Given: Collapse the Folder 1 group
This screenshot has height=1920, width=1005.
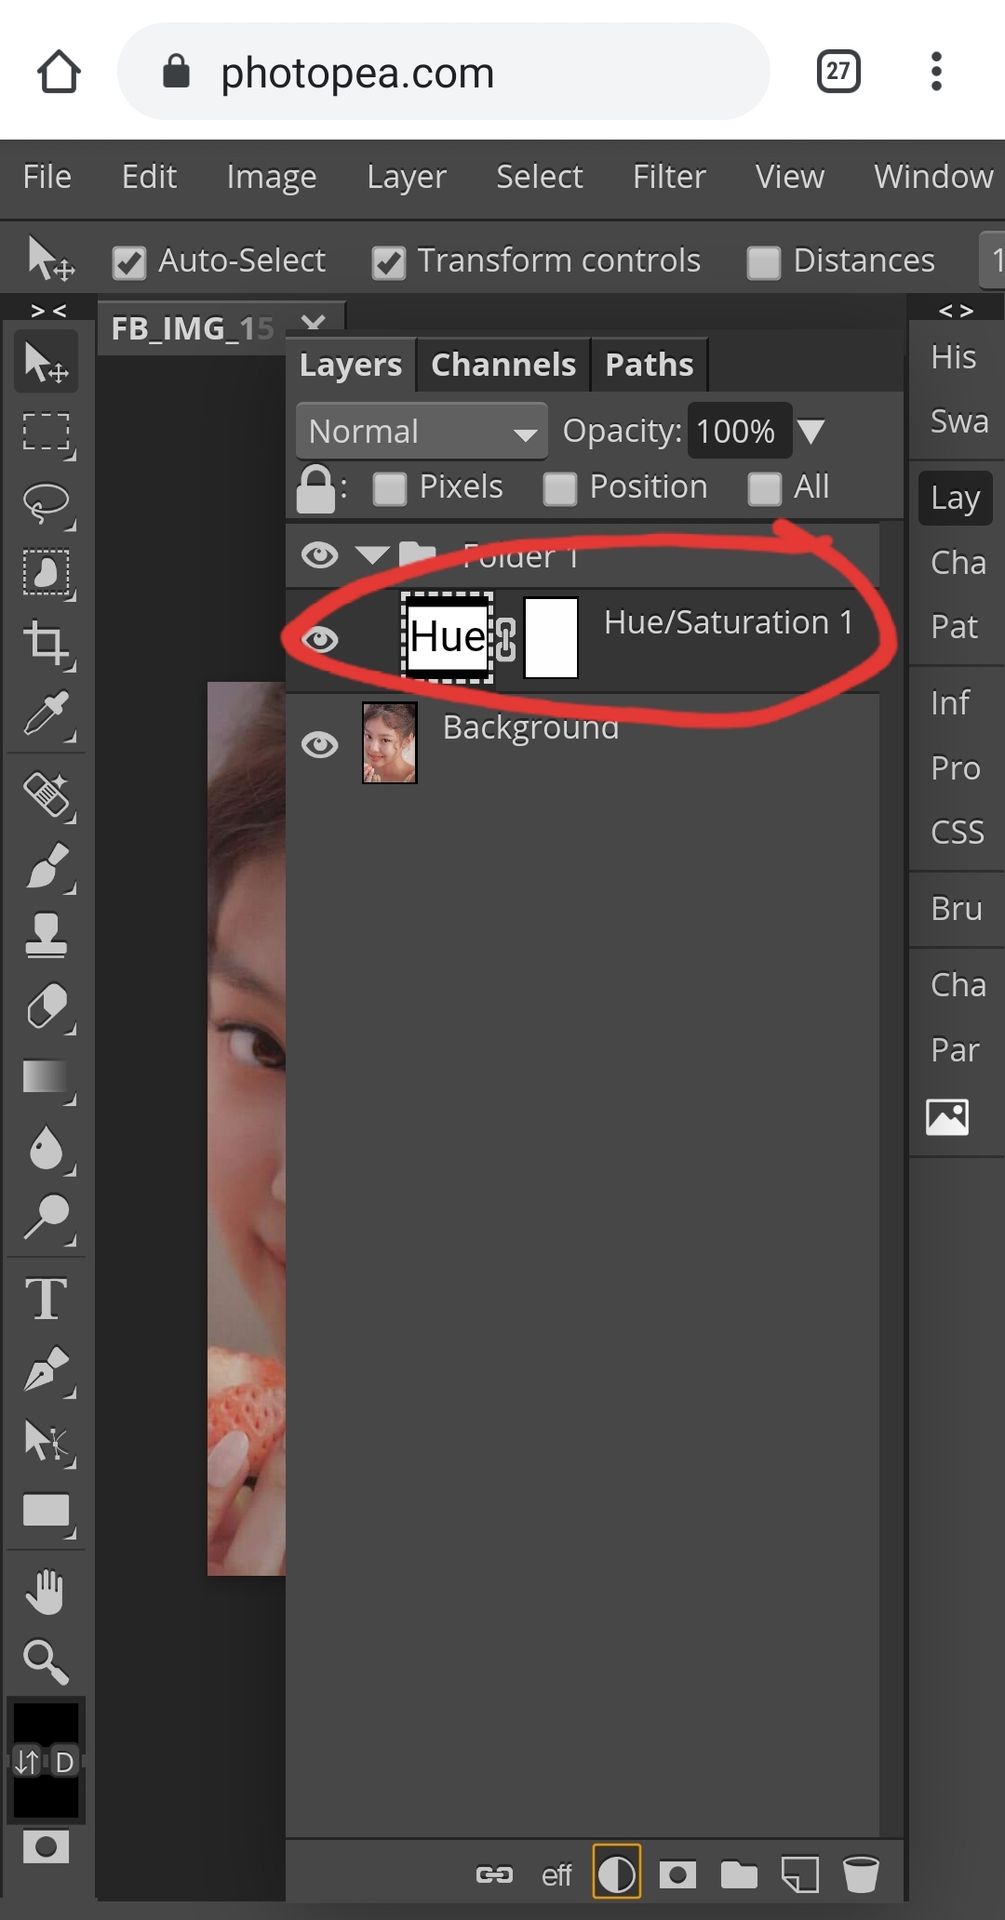Looking at the screenshot, I should pyautogui.click(x=372, y=555).
